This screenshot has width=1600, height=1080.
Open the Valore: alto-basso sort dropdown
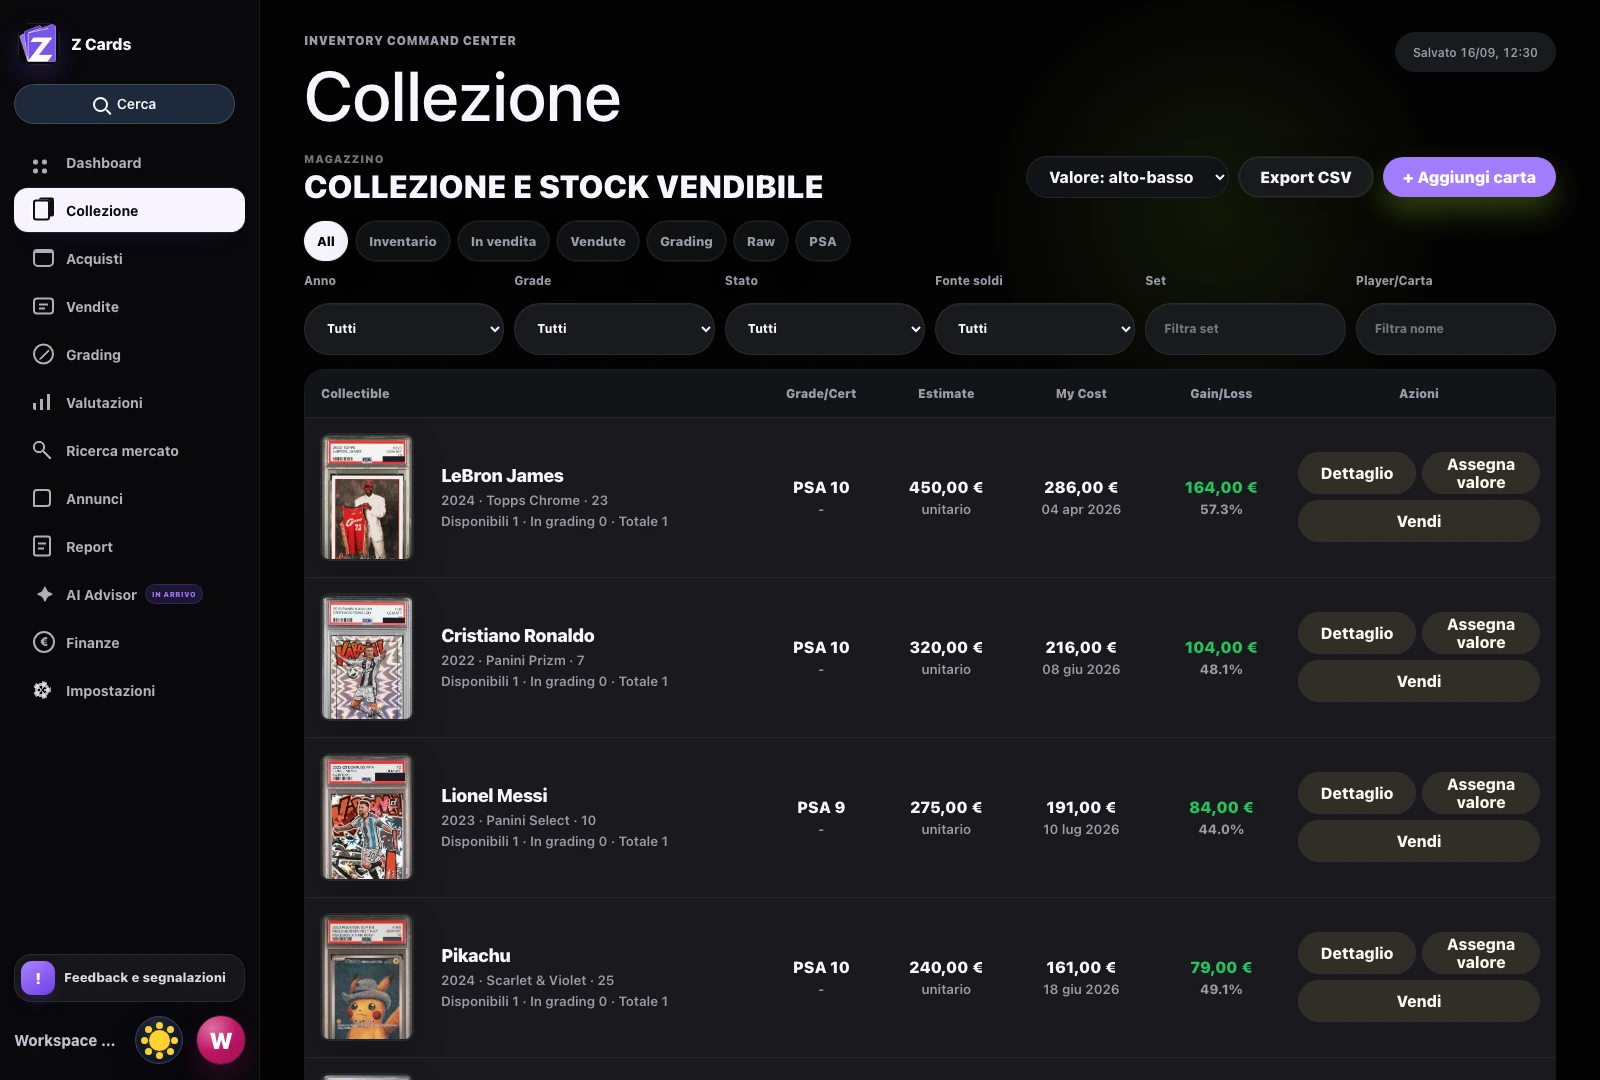coord(1128,177)
